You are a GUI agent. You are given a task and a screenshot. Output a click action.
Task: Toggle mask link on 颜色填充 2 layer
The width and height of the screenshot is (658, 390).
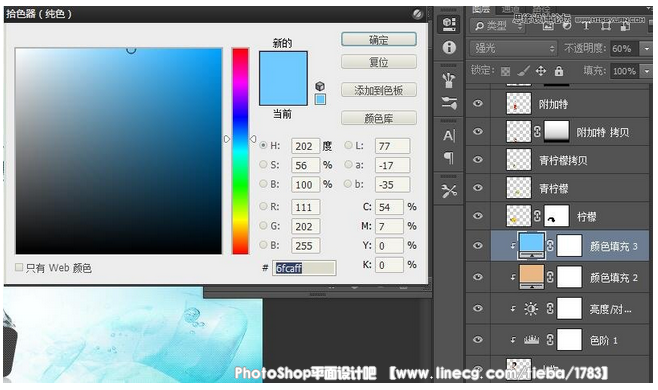pos(550,277)
